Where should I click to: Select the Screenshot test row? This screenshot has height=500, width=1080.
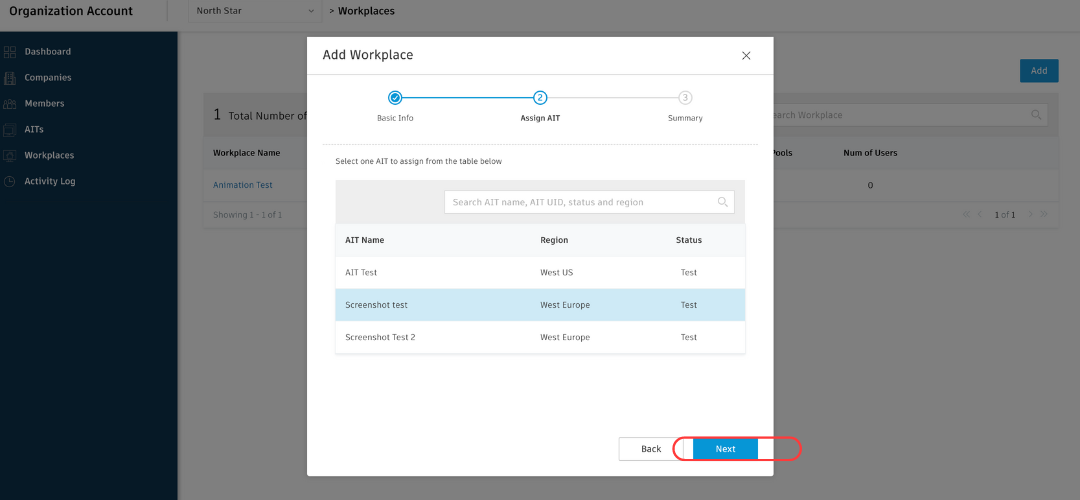(540, 305)
